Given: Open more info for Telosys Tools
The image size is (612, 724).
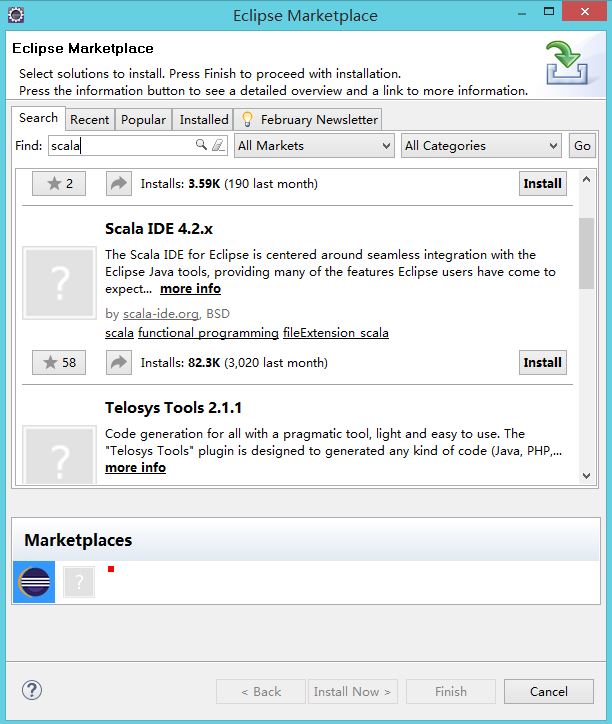Looking at the screenshot, I should (135, 468).
